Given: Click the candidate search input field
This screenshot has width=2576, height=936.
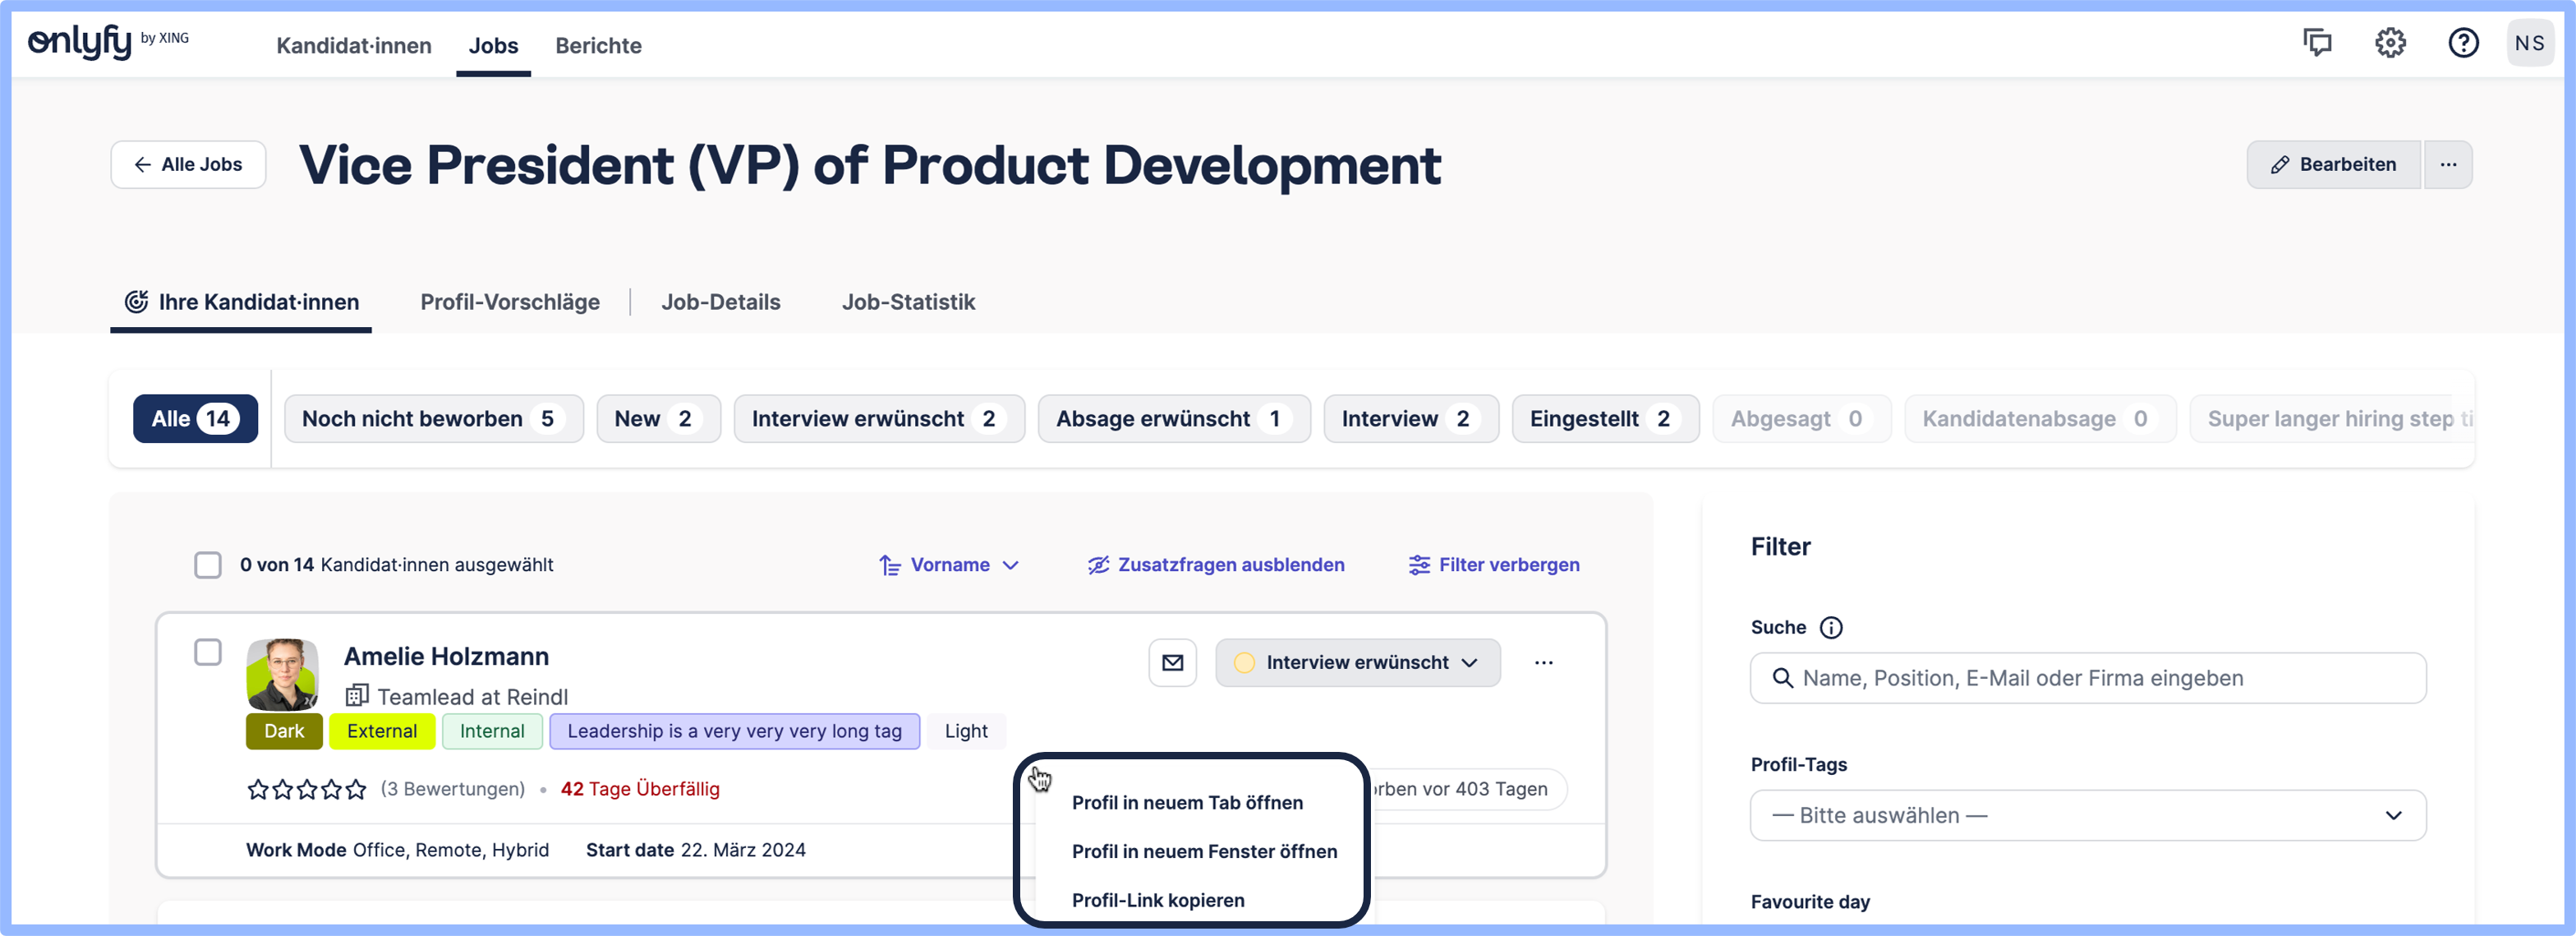Looking at the screenshot, I should pyautogui.click(x=2100, y=678).
